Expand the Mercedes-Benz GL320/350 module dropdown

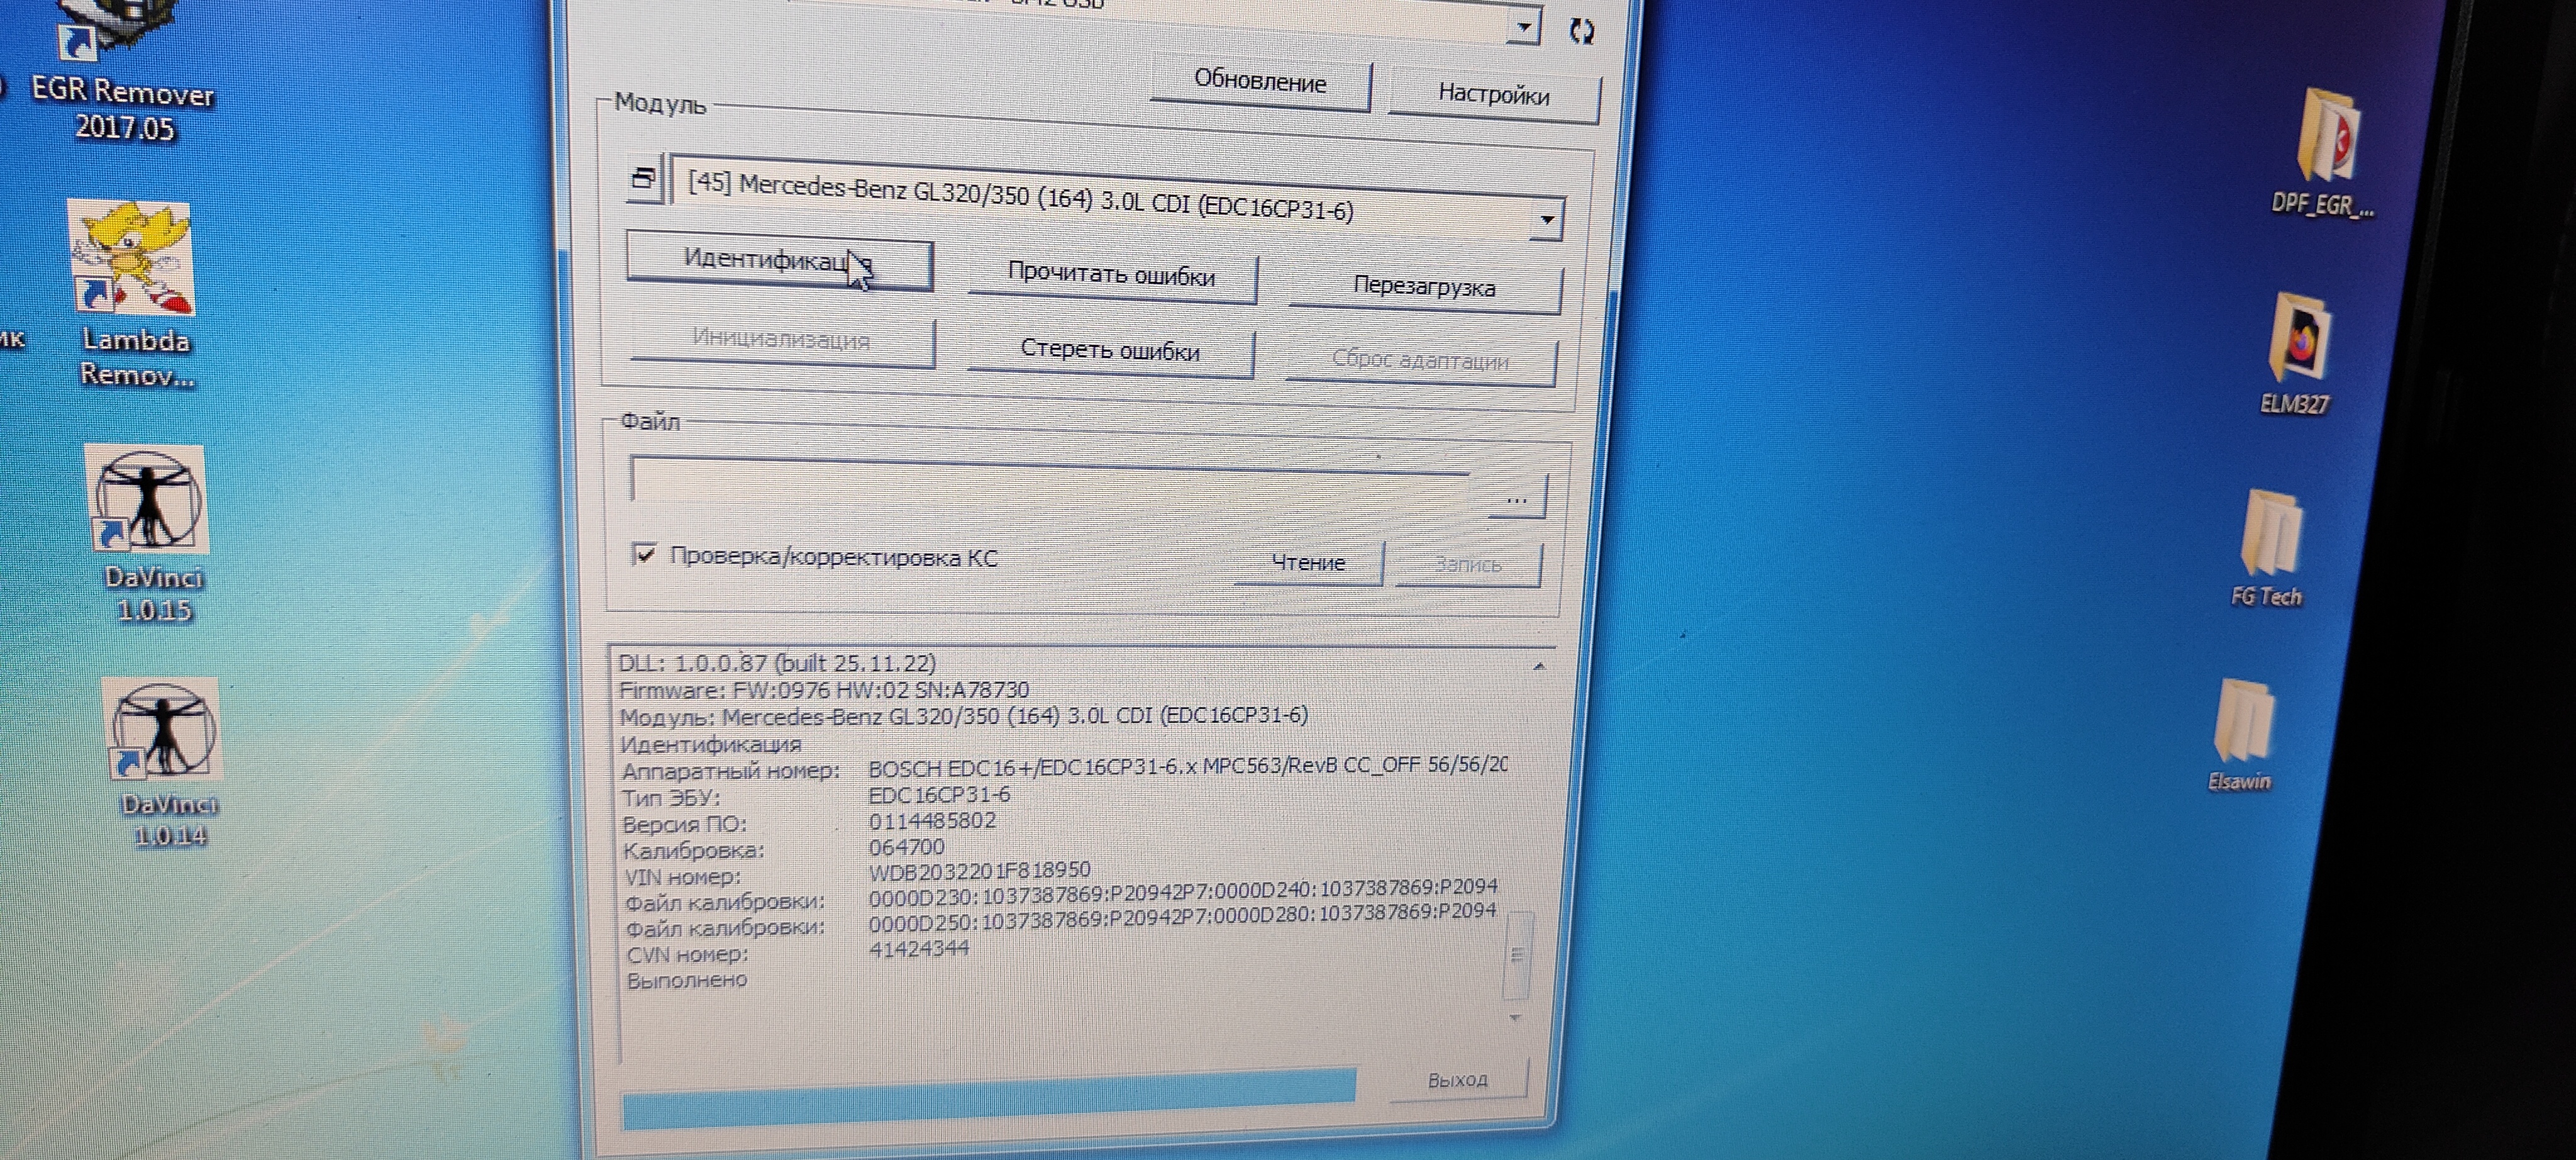pyautogui.click(x=1546, y=219)
